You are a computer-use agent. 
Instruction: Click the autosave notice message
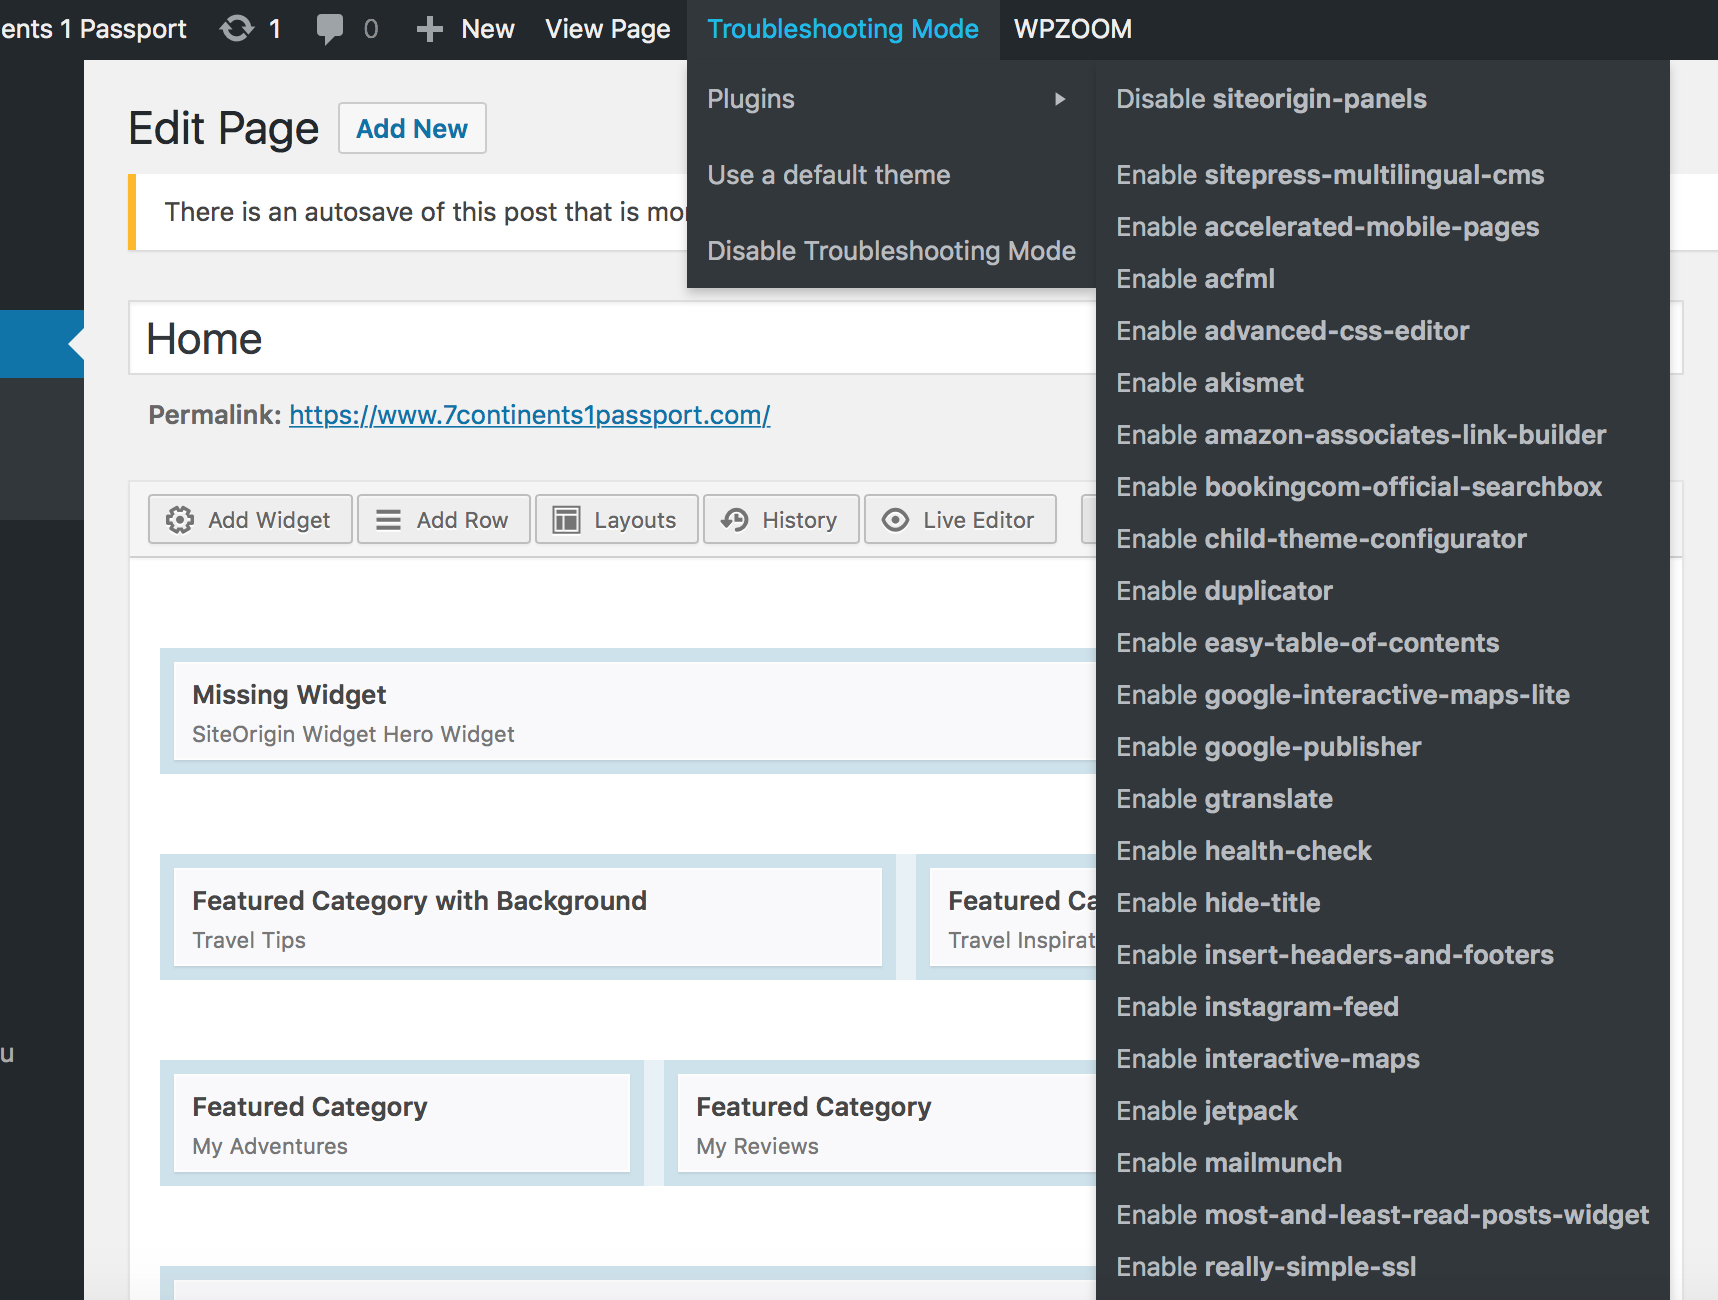(x=425, y=212)
